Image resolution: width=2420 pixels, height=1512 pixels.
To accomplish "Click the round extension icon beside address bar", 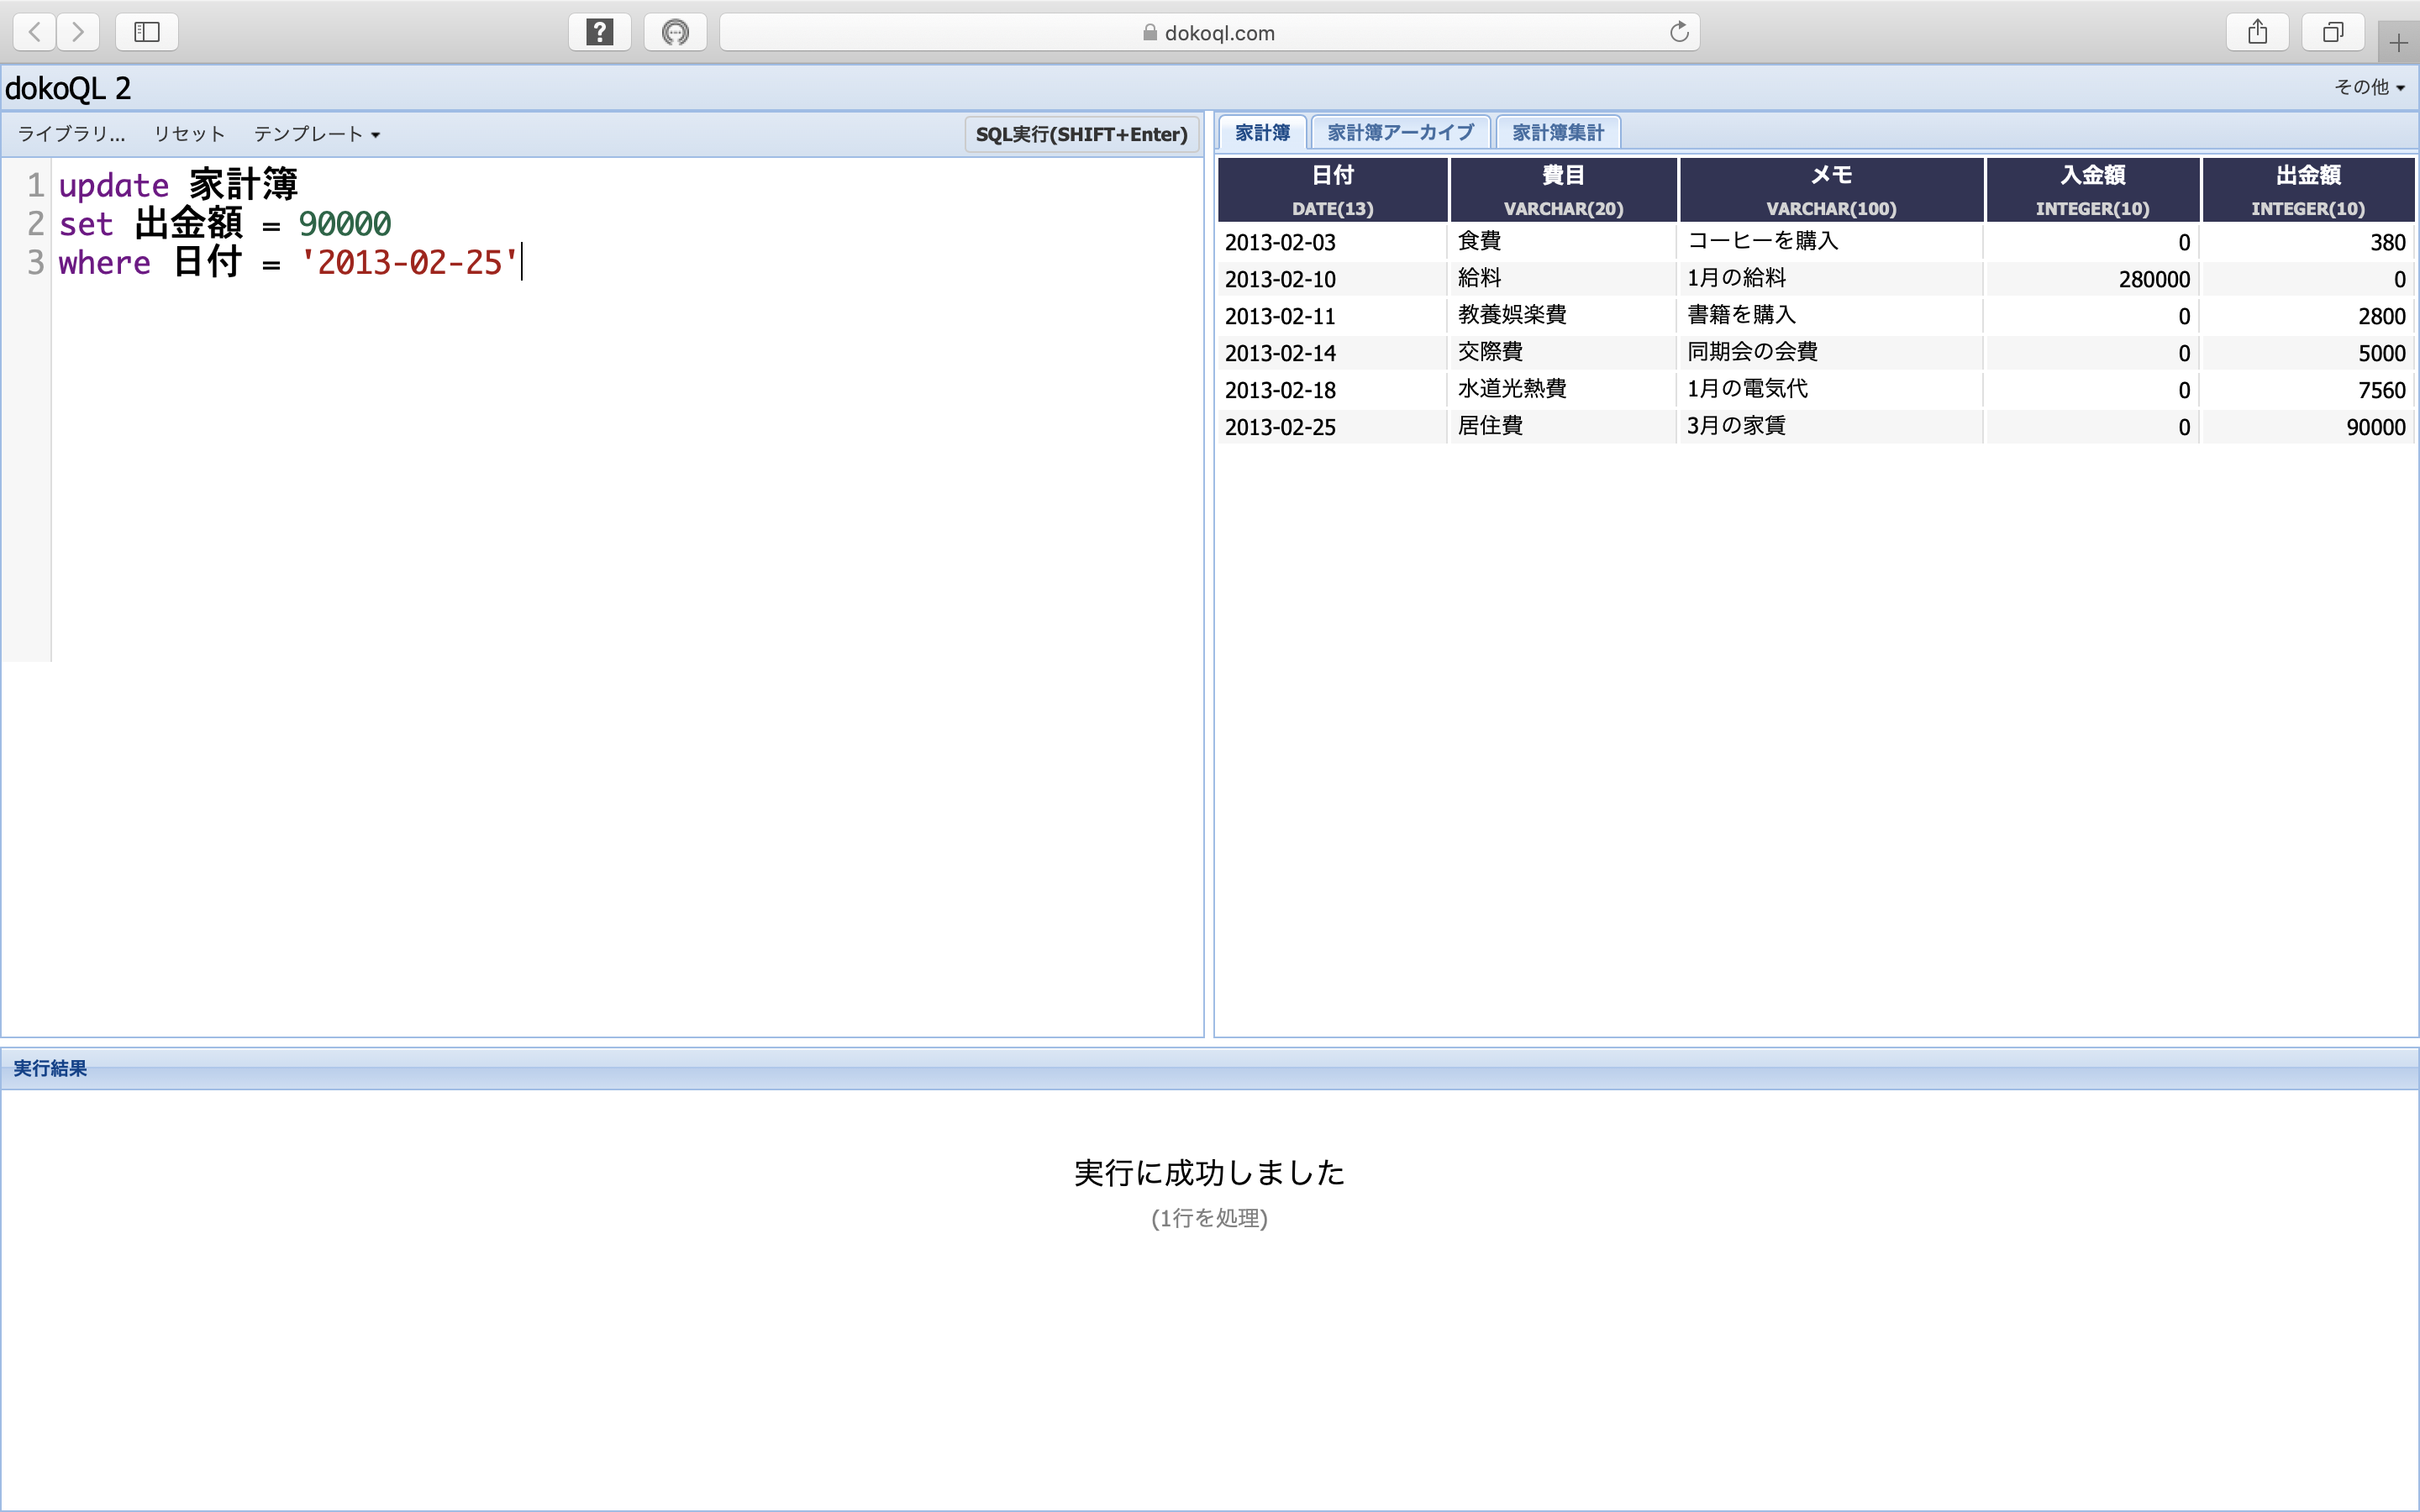I will (675, 32).
